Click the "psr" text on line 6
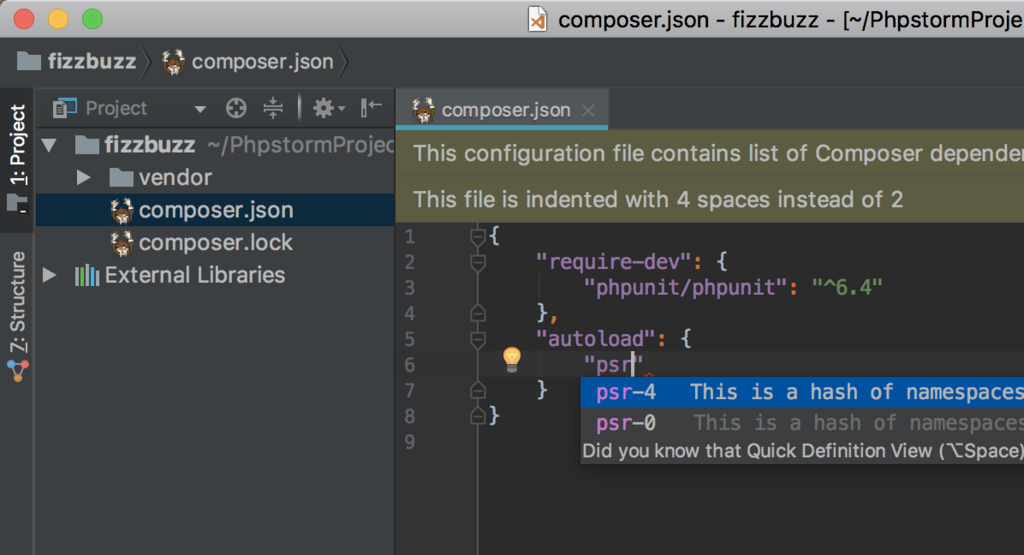The width and height of the screenshot is (1024, 555). pos(614,364)
